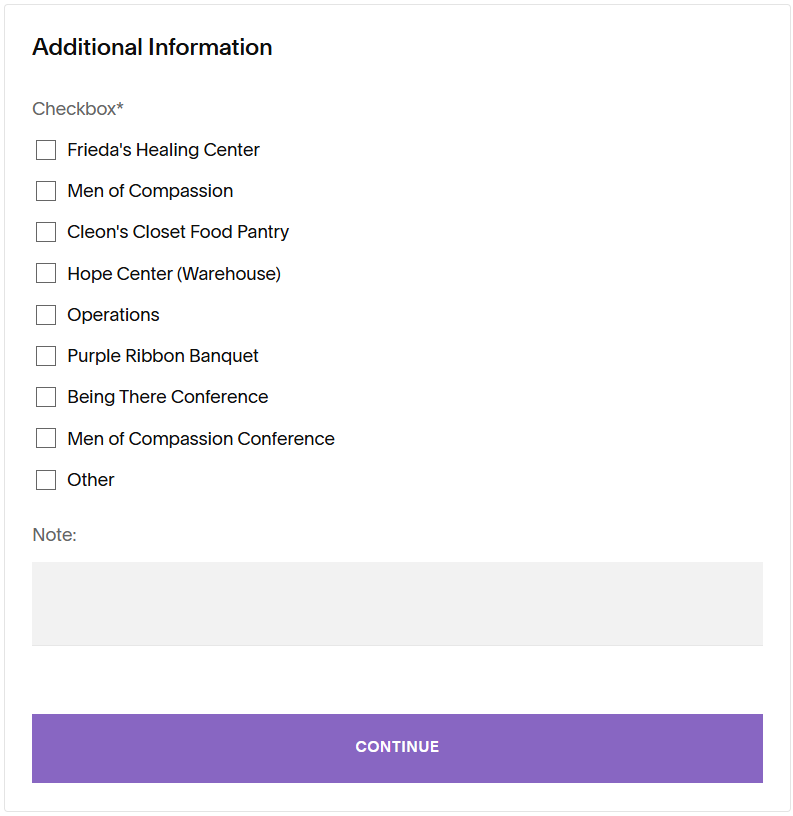This screenshot has width=793, height=816.
Task: Tick the Being There Conference checkbox
Action: pyautogui.click(x=46, y=397)
